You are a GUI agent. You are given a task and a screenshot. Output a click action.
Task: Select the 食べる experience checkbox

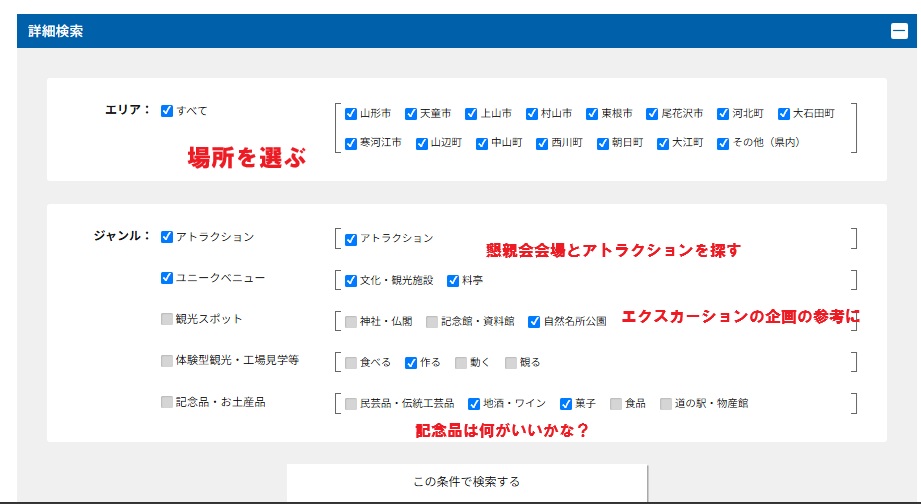point(351,363)
